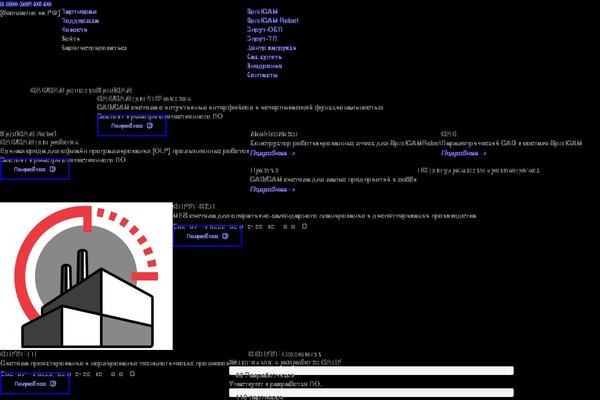
Task: Click Подробнее button under the MES система description
Action: pos(207,237)
